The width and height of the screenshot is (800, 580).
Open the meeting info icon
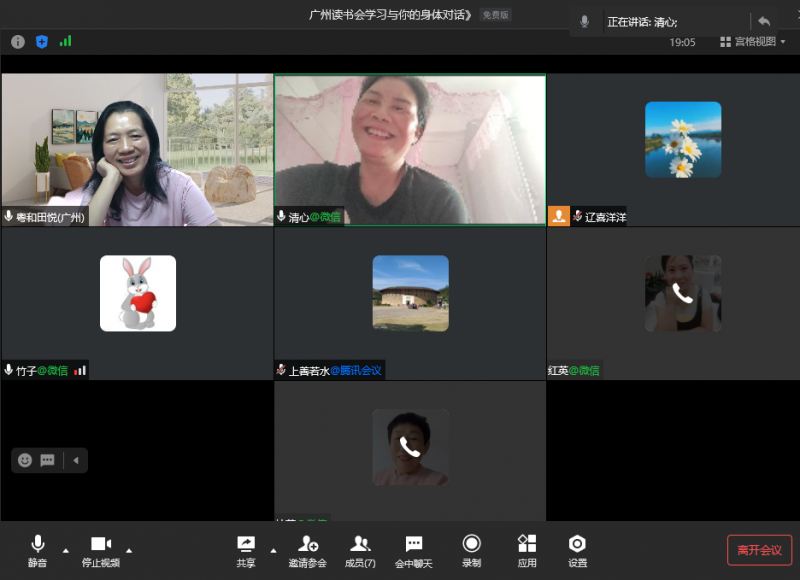18,42
